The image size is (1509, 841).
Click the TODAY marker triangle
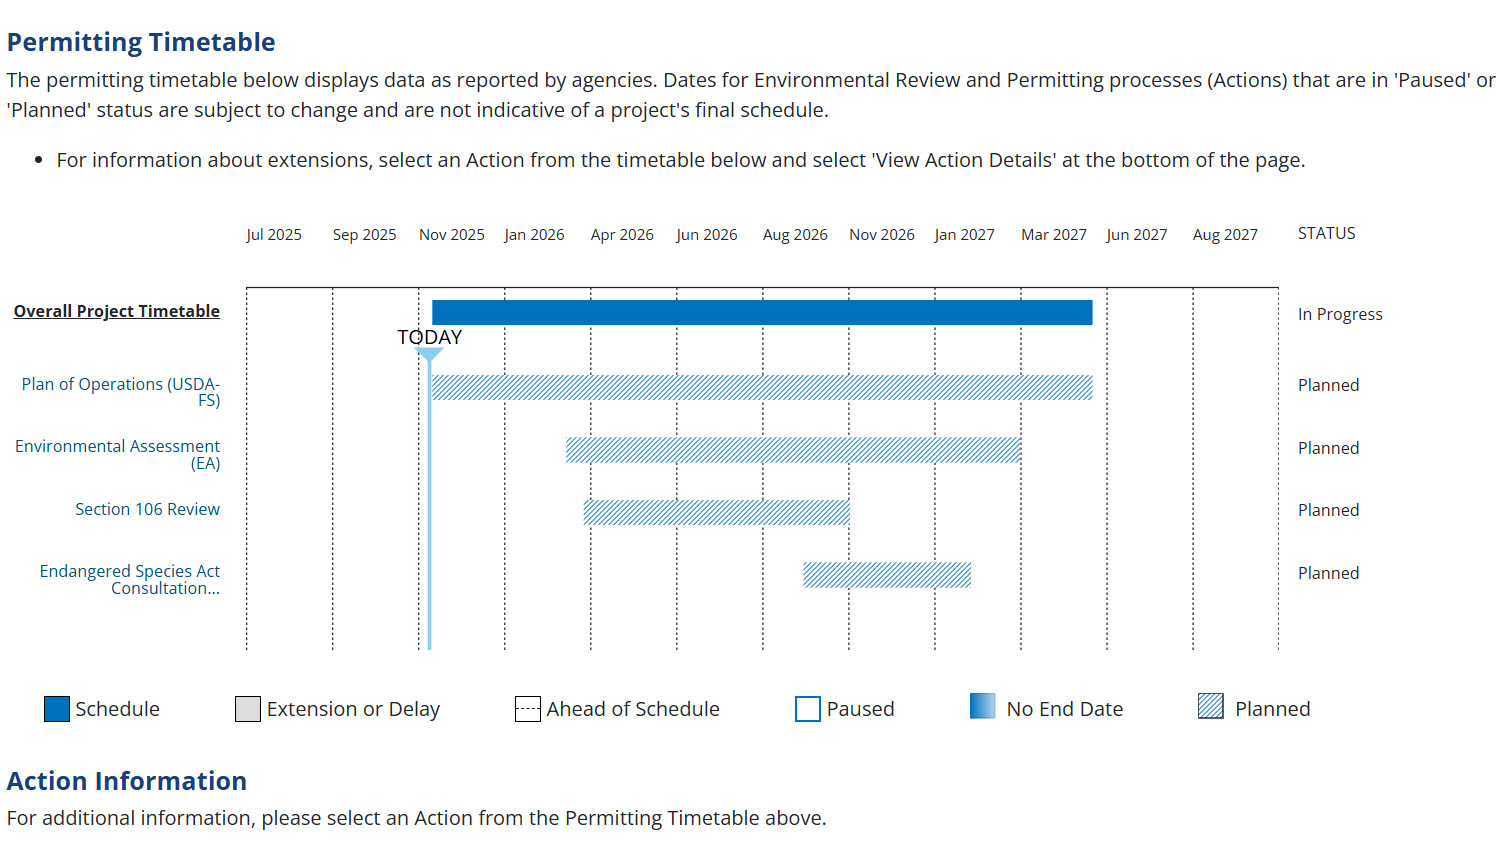point(430,353)
